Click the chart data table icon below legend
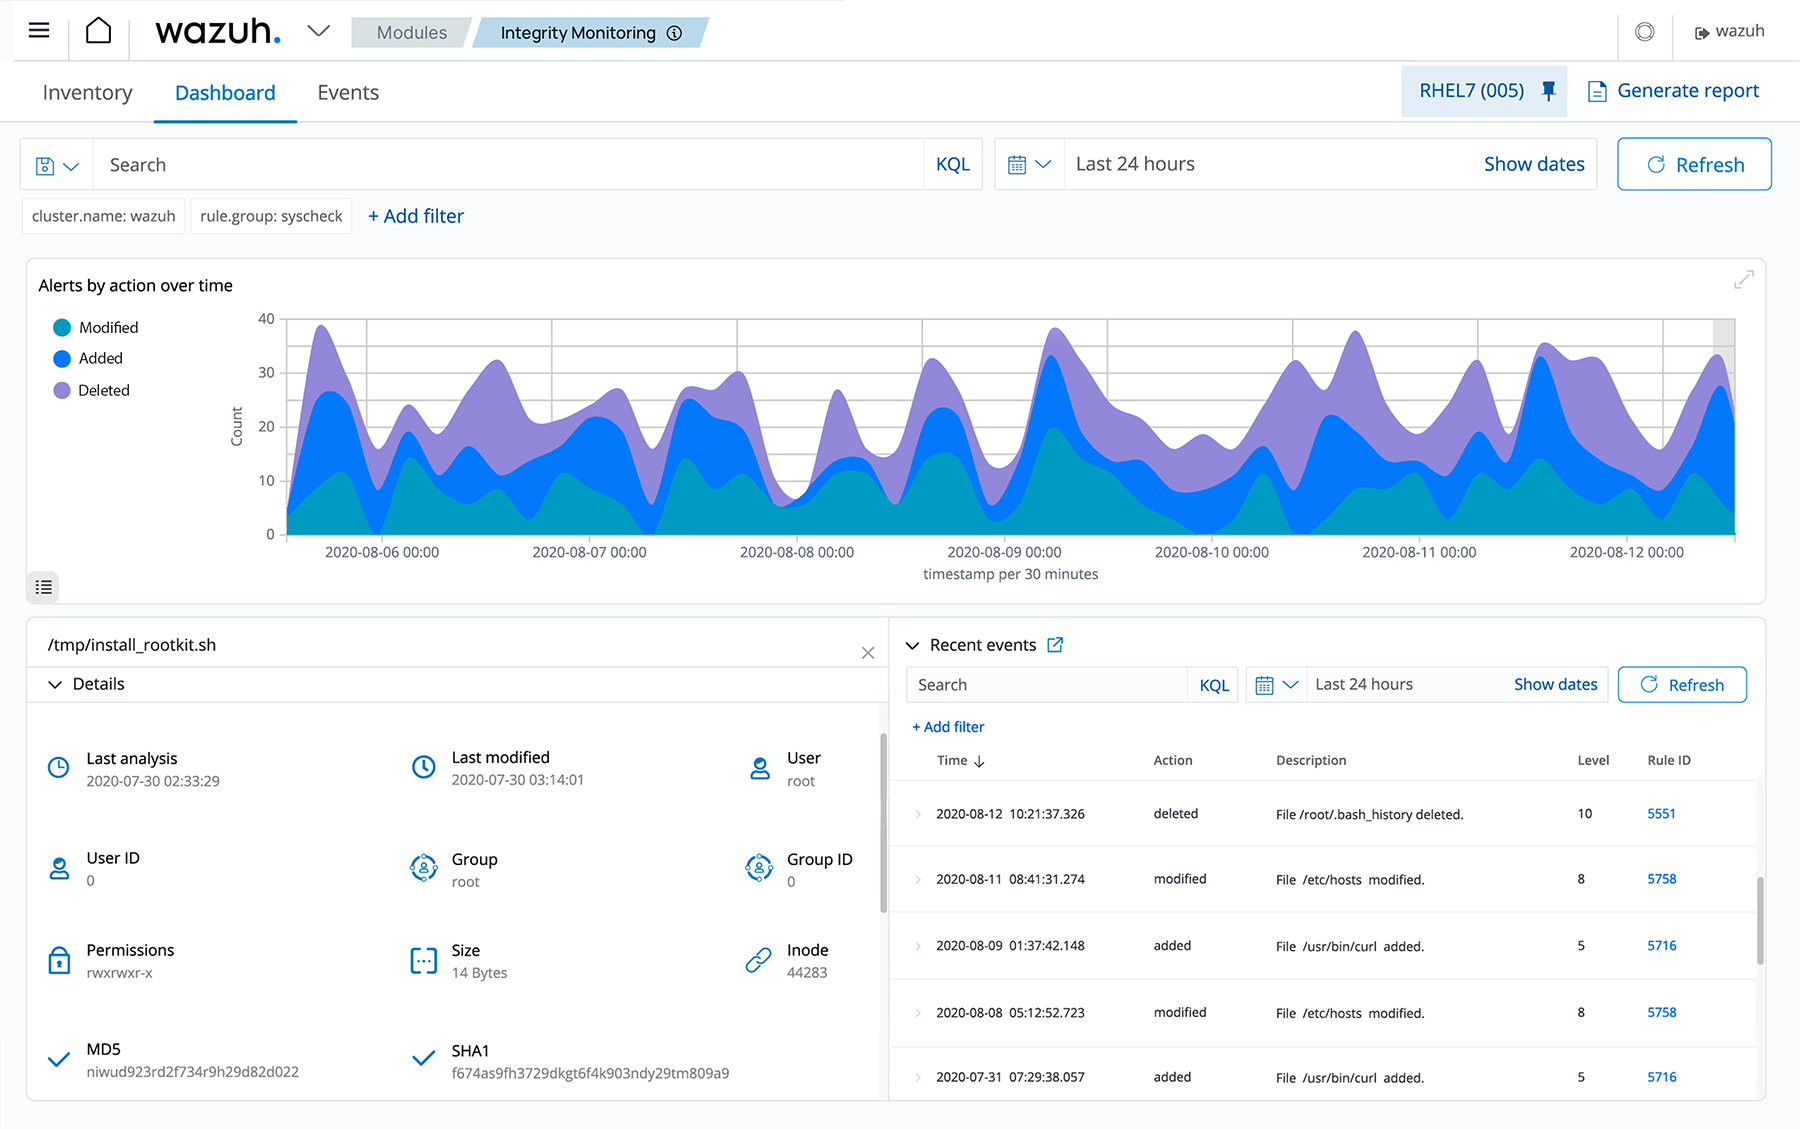 (x=42, y=587)
